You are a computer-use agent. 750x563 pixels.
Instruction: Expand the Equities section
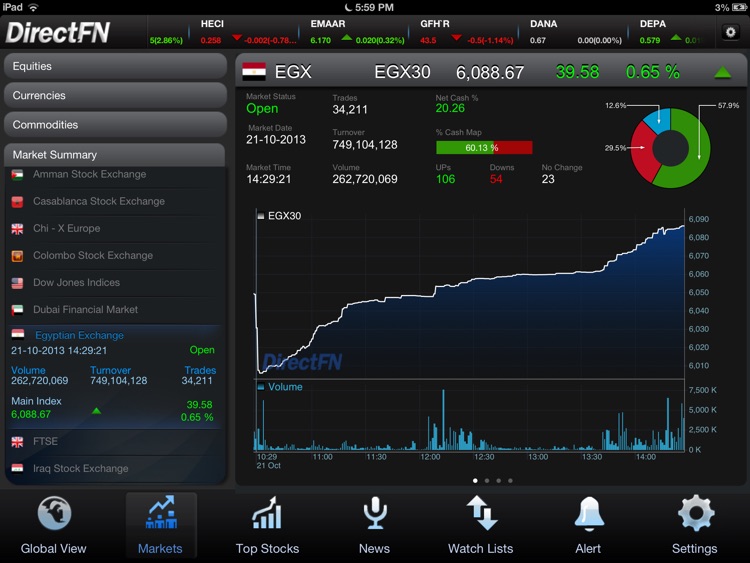point(115,66)
